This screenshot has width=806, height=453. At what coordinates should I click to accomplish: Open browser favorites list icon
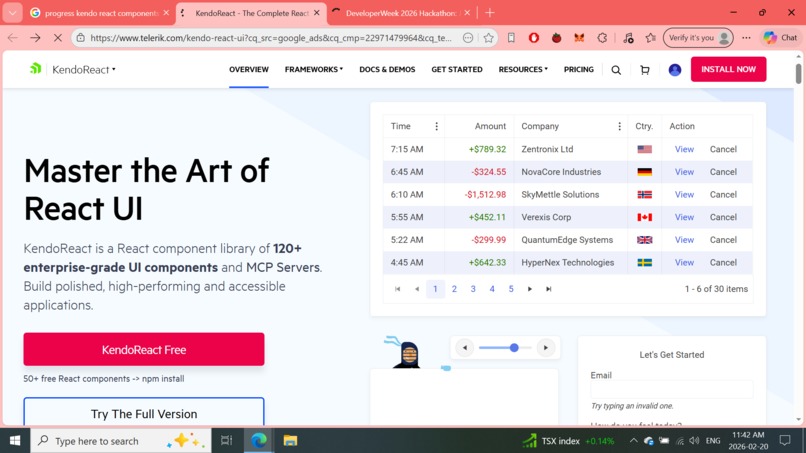tap(650, 38)
